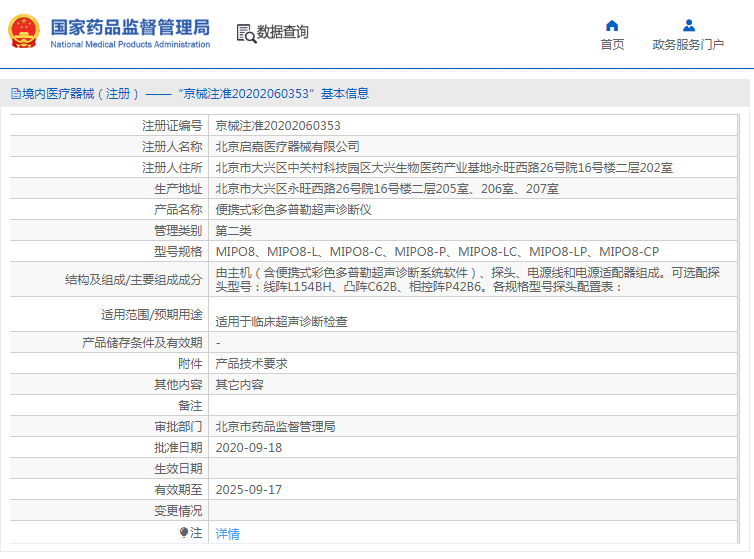The width and height of the screenshot is (754, 559).
Task: Click the national emblem logo
Action: [24, 32]
